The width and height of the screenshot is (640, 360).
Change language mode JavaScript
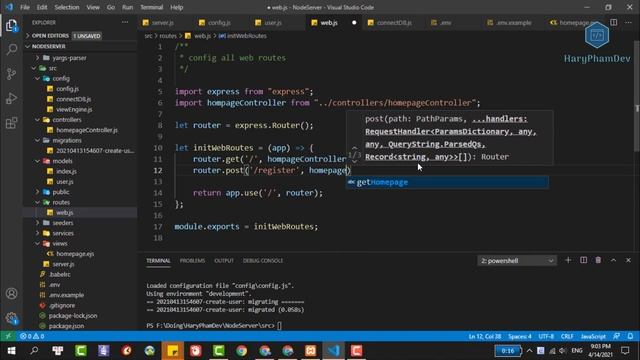click(x=593, y=336)
